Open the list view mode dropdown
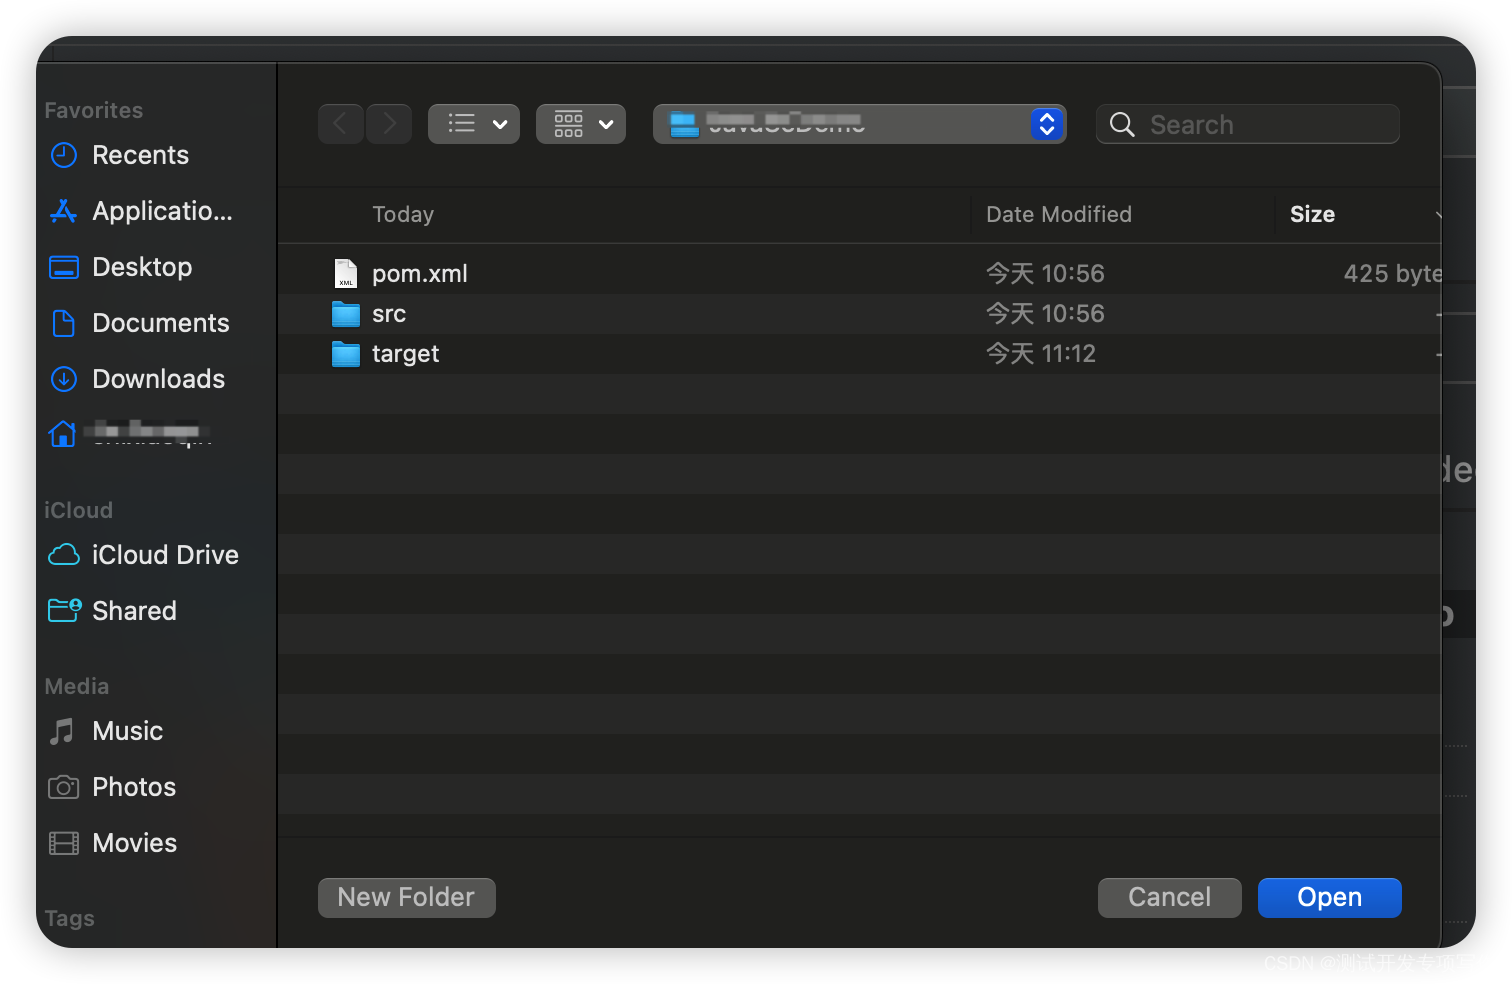This screenshot has height=984, width=1512. coord(474,124)
